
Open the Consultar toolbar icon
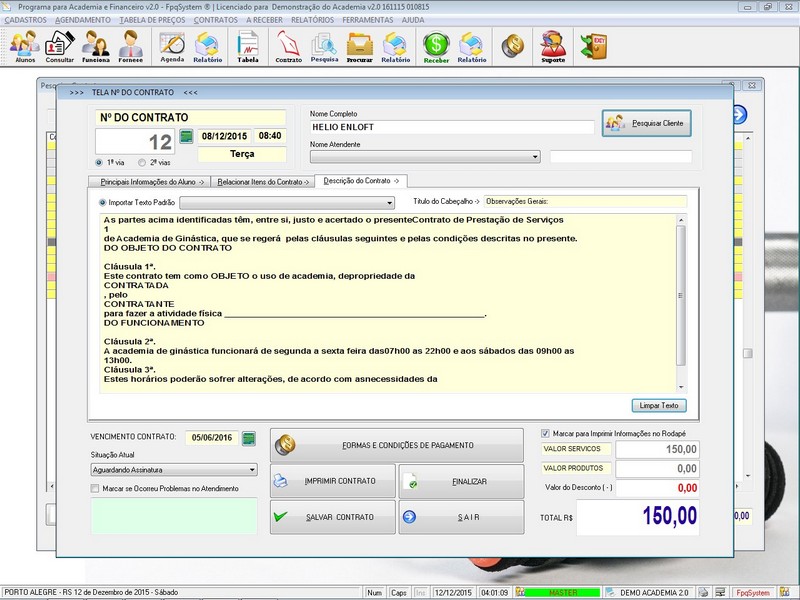coord(60,47)
